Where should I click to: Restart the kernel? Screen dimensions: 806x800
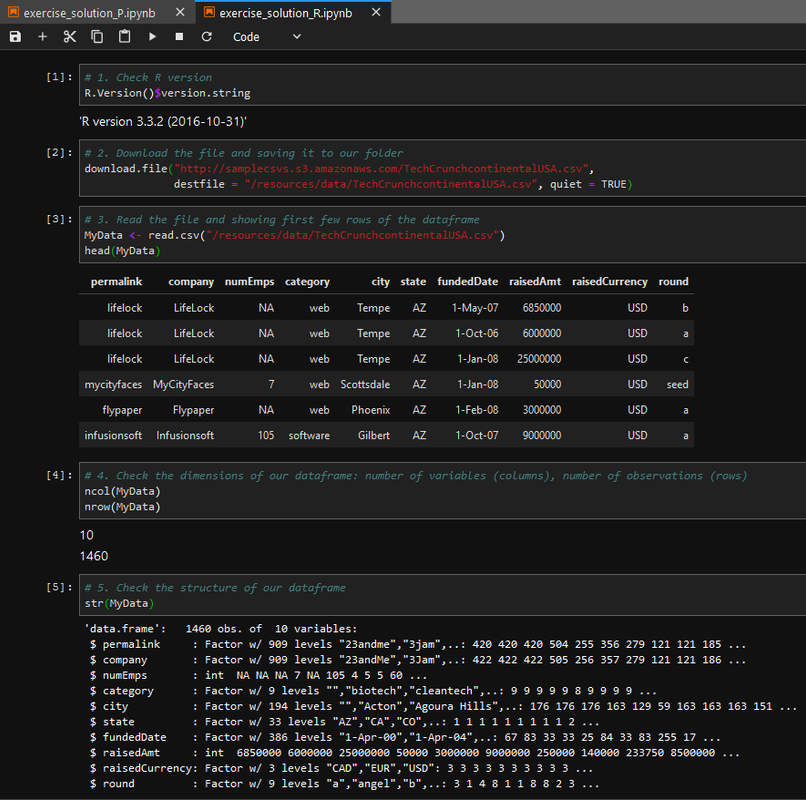[x=206, y=37]
